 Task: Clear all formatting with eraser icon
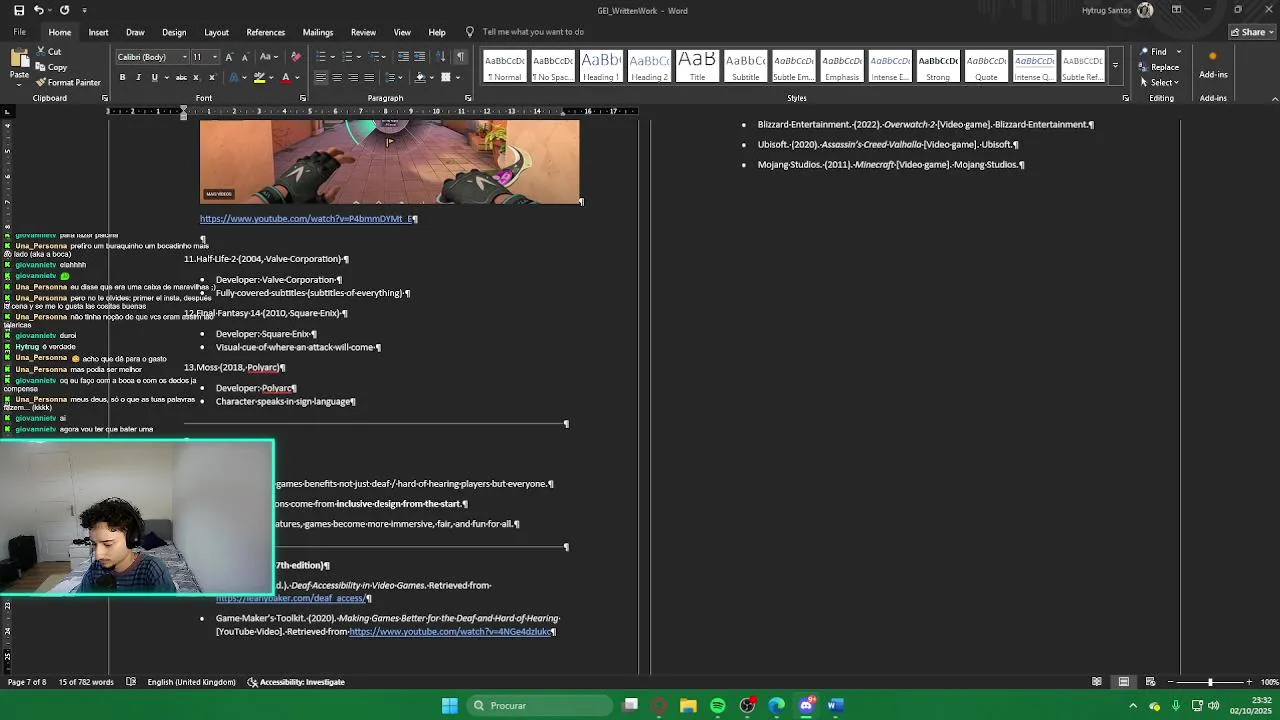coord(295,57)
